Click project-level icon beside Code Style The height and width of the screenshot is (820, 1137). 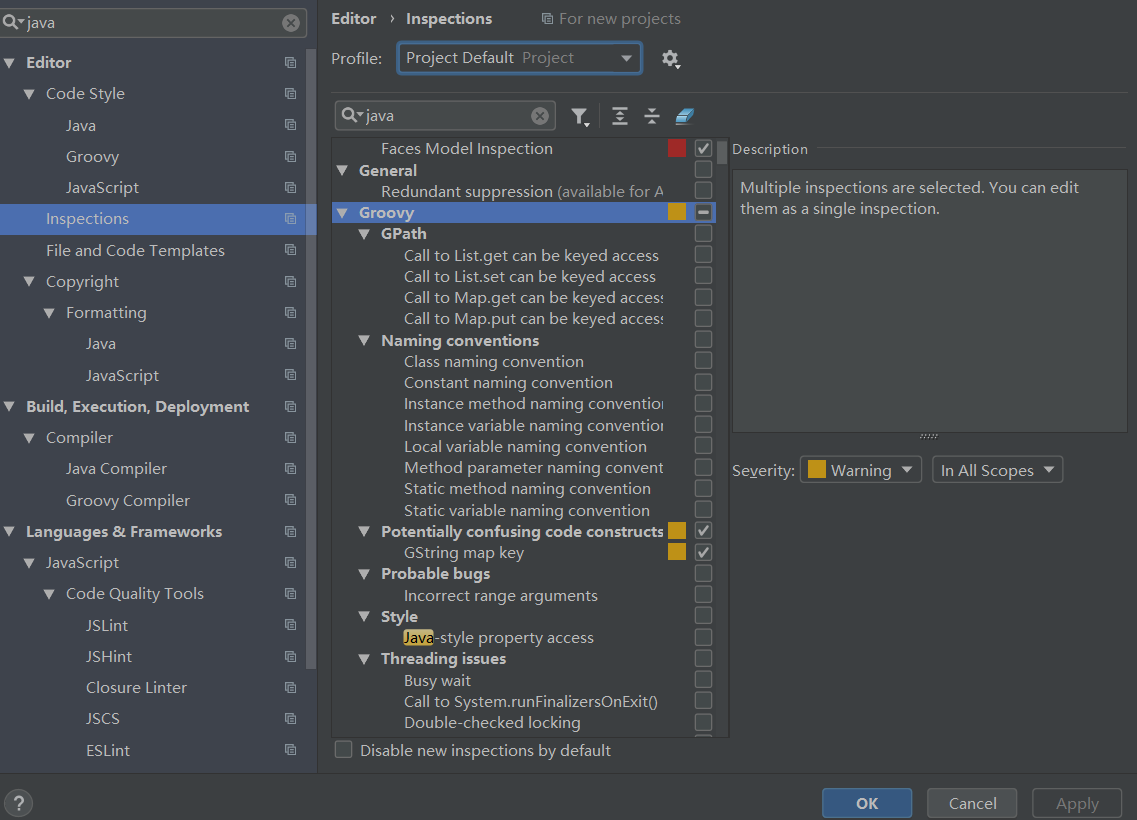(x=291, y=94)
